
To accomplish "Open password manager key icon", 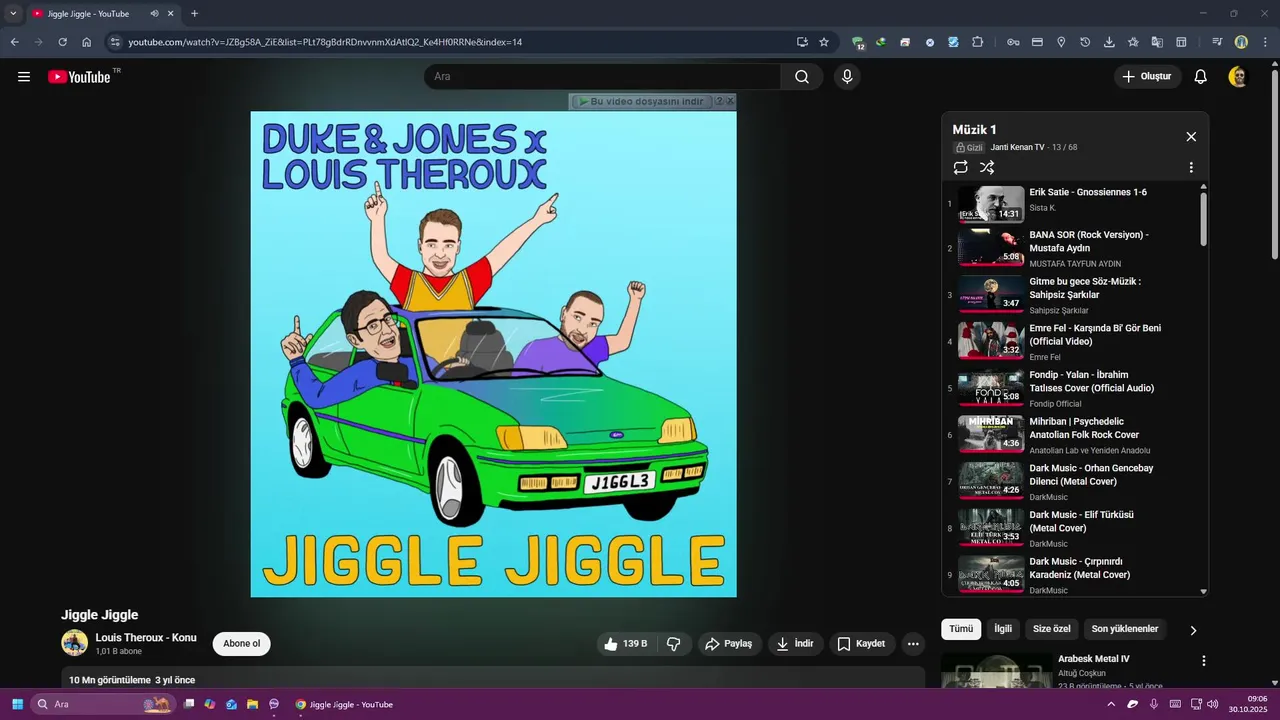I will (x=1013, y=42).
